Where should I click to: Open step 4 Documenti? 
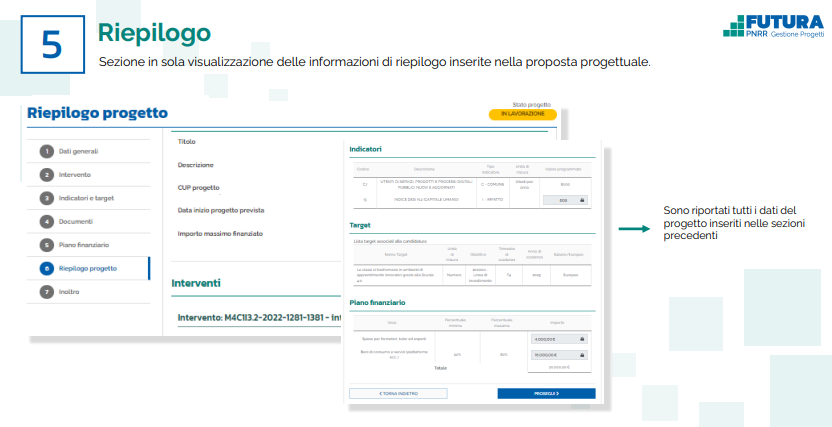tap(88, 221)
